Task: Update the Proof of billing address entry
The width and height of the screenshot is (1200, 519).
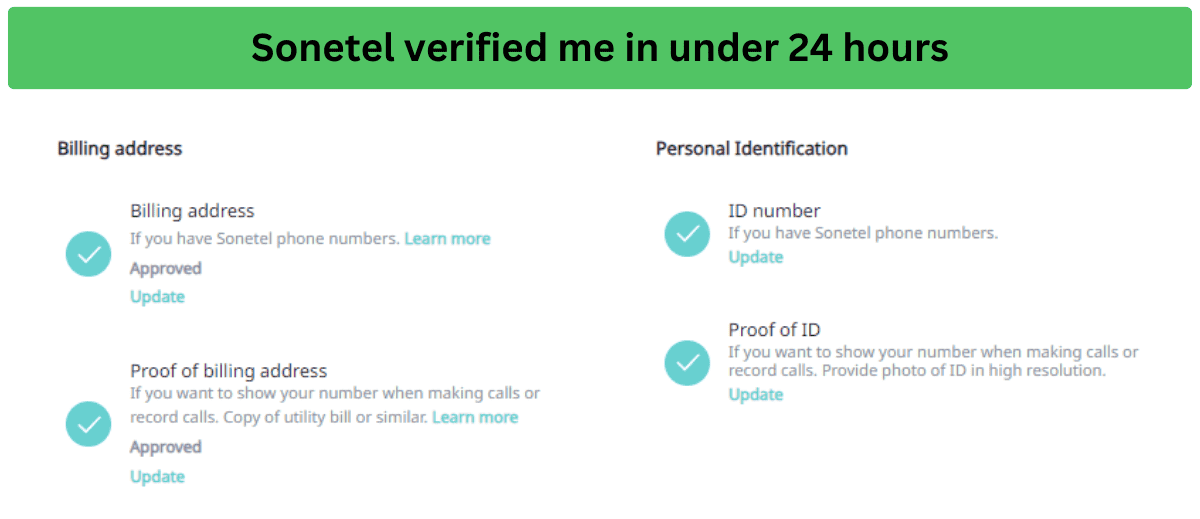Action: pos(157,477)
